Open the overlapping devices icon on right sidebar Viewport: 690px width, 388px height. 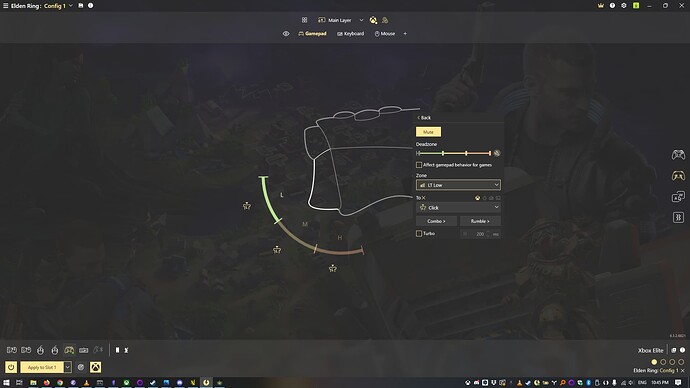point(678,197)
